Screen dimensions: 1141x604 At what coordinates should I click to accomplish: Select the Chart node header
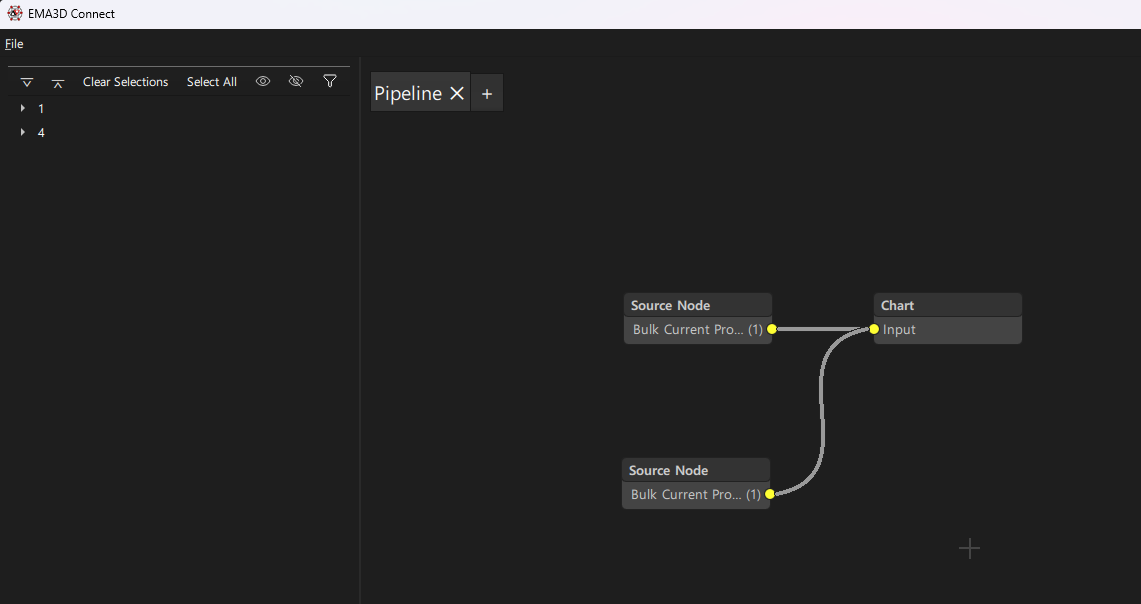pos(947,305)
